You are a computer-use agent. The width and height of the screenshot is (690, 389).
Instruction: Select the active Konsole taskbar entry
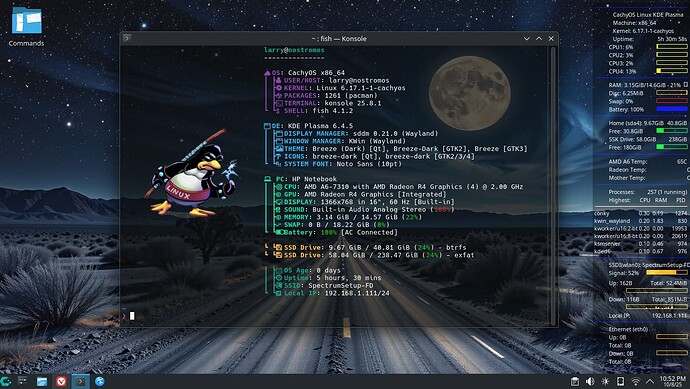(x=81, y=381)
